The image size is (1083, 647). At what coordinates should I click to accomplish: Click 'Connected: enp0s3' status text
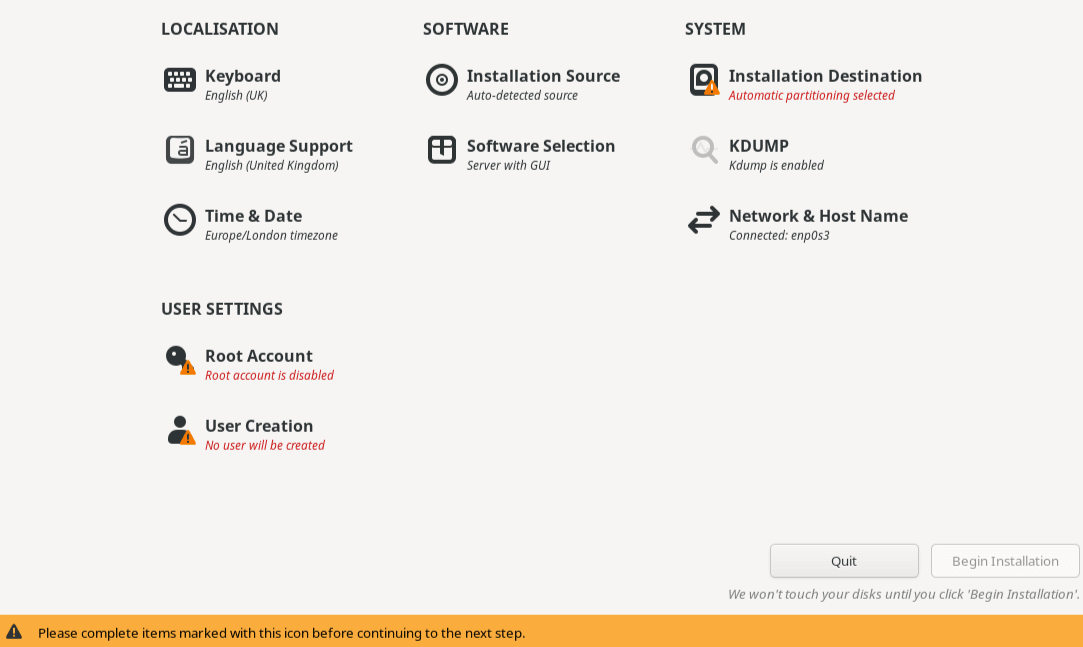coord(779,235)
